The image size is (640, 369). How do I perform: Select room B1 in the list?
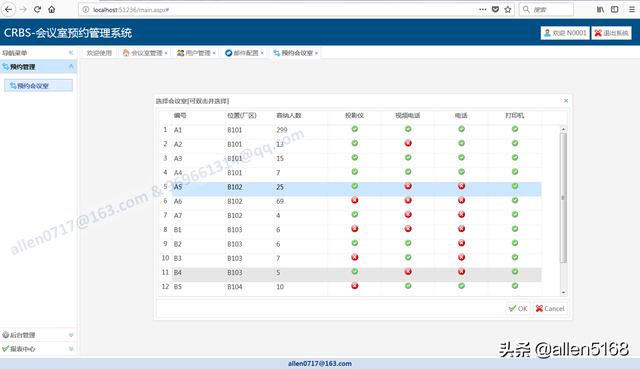pyautogui.click(x=350, y=229)
